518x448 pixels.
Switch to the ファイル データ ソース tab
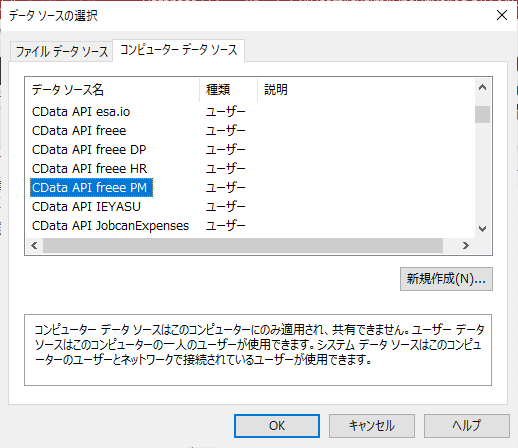pyautogui.click(x=61, y=52)
